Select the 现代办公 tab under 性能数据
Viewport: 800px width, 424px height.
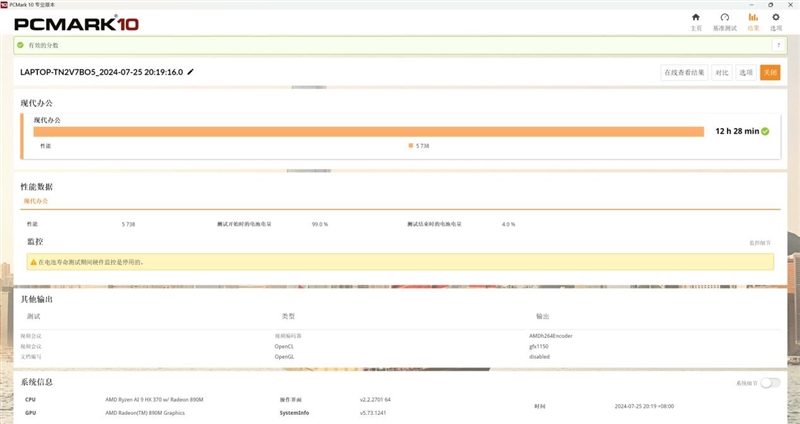[x=36, y=201]
